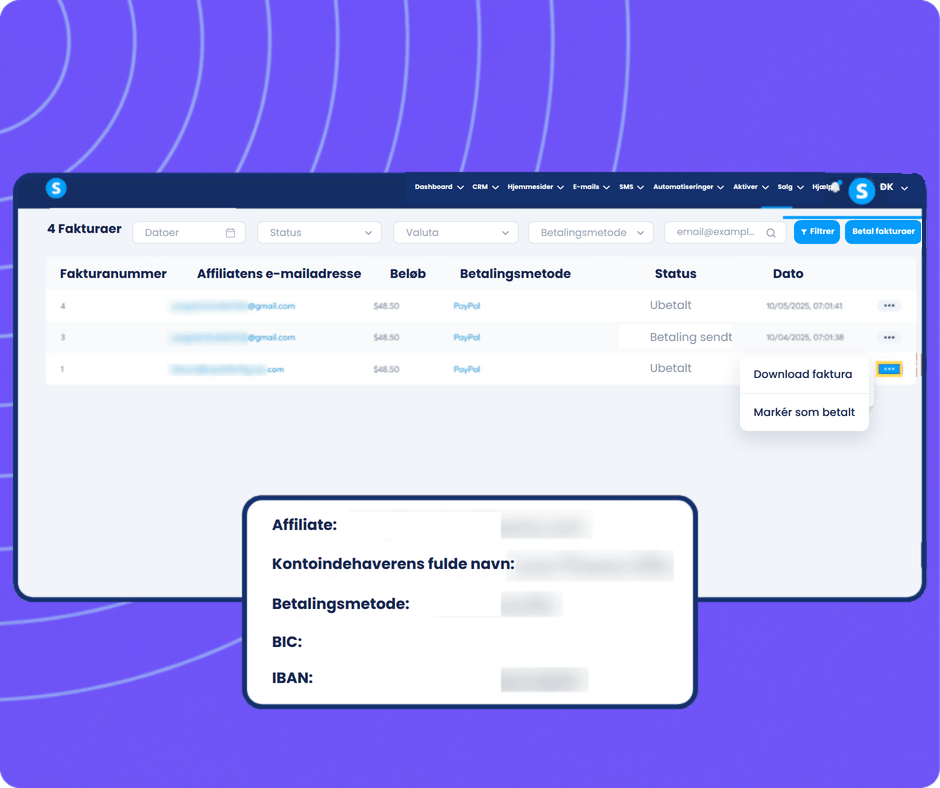Expand the Valuta filter dropdown
Viewport: 940px width, 788px height.
point(456,233)
